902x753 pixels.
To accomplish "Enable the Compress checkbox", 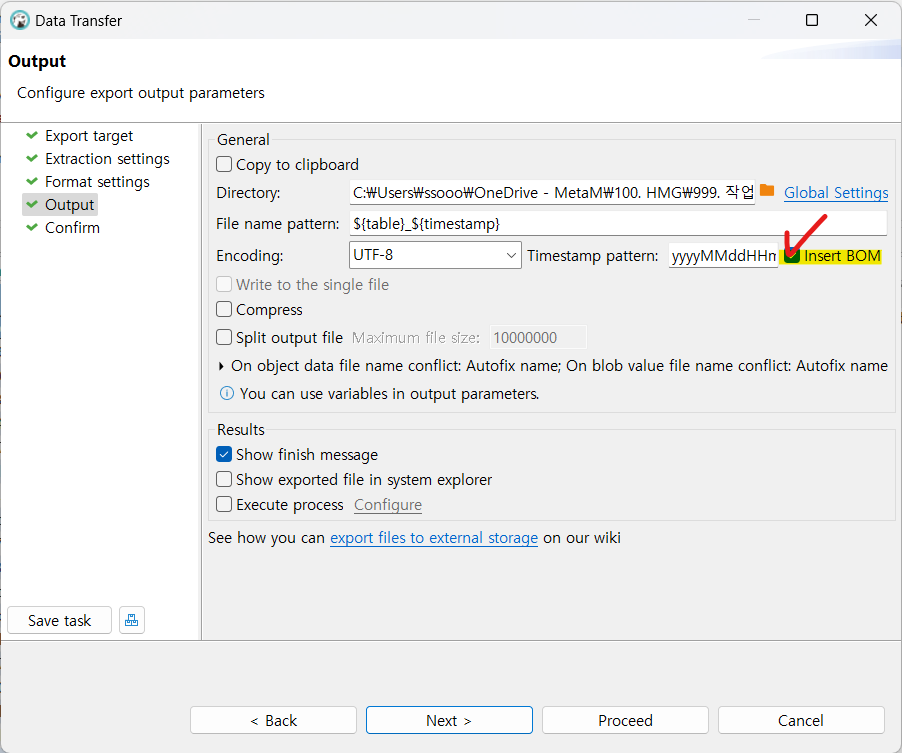I will tap(224, 309).
